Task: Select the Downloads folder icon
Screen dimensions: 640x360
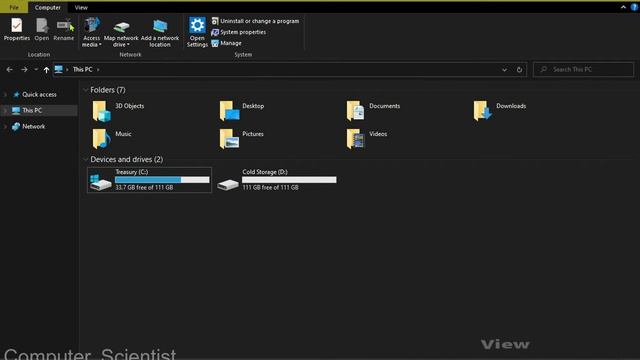Action: (482, 111)
